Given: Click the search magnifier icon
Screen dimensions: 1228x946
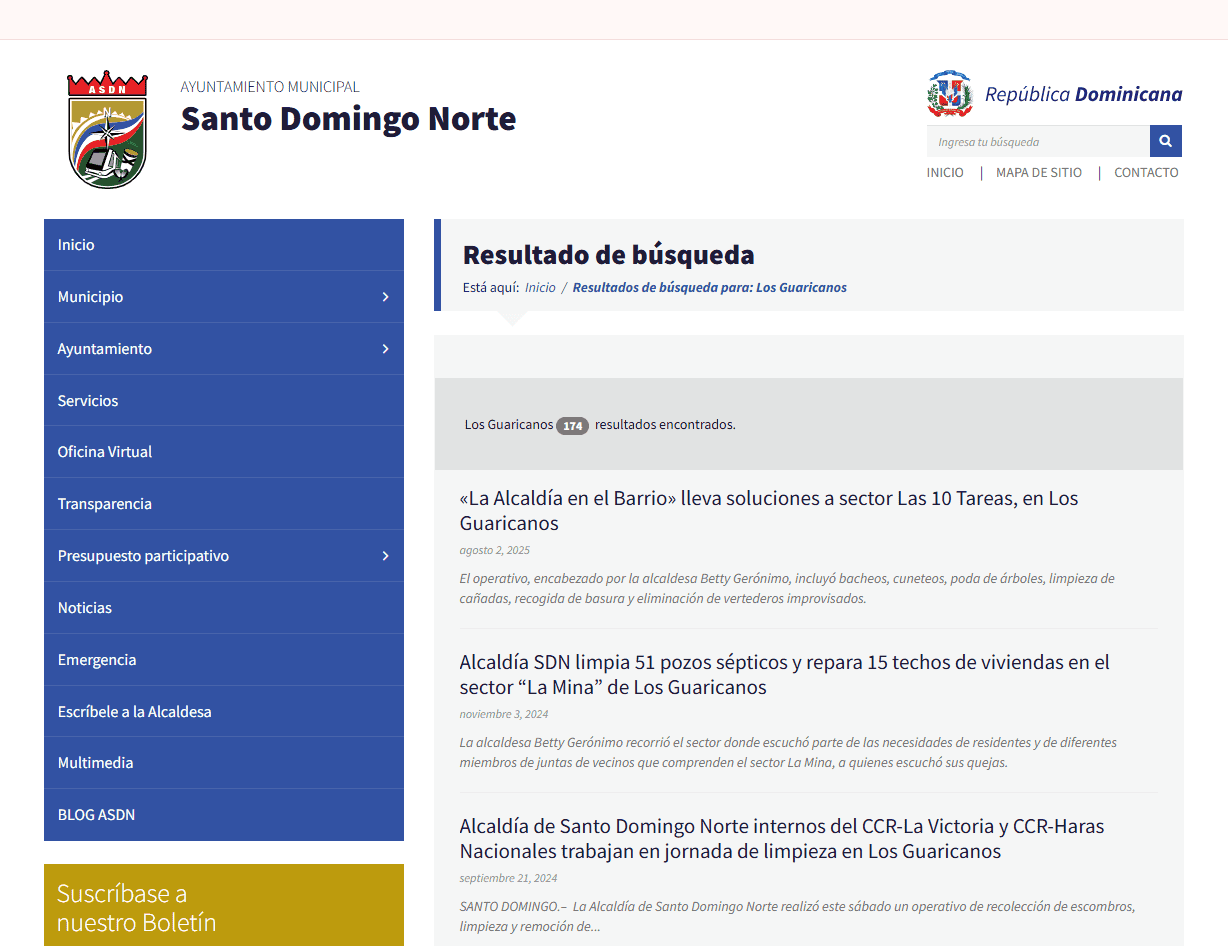Looking at the screenshot, I should pos(1165,141).
